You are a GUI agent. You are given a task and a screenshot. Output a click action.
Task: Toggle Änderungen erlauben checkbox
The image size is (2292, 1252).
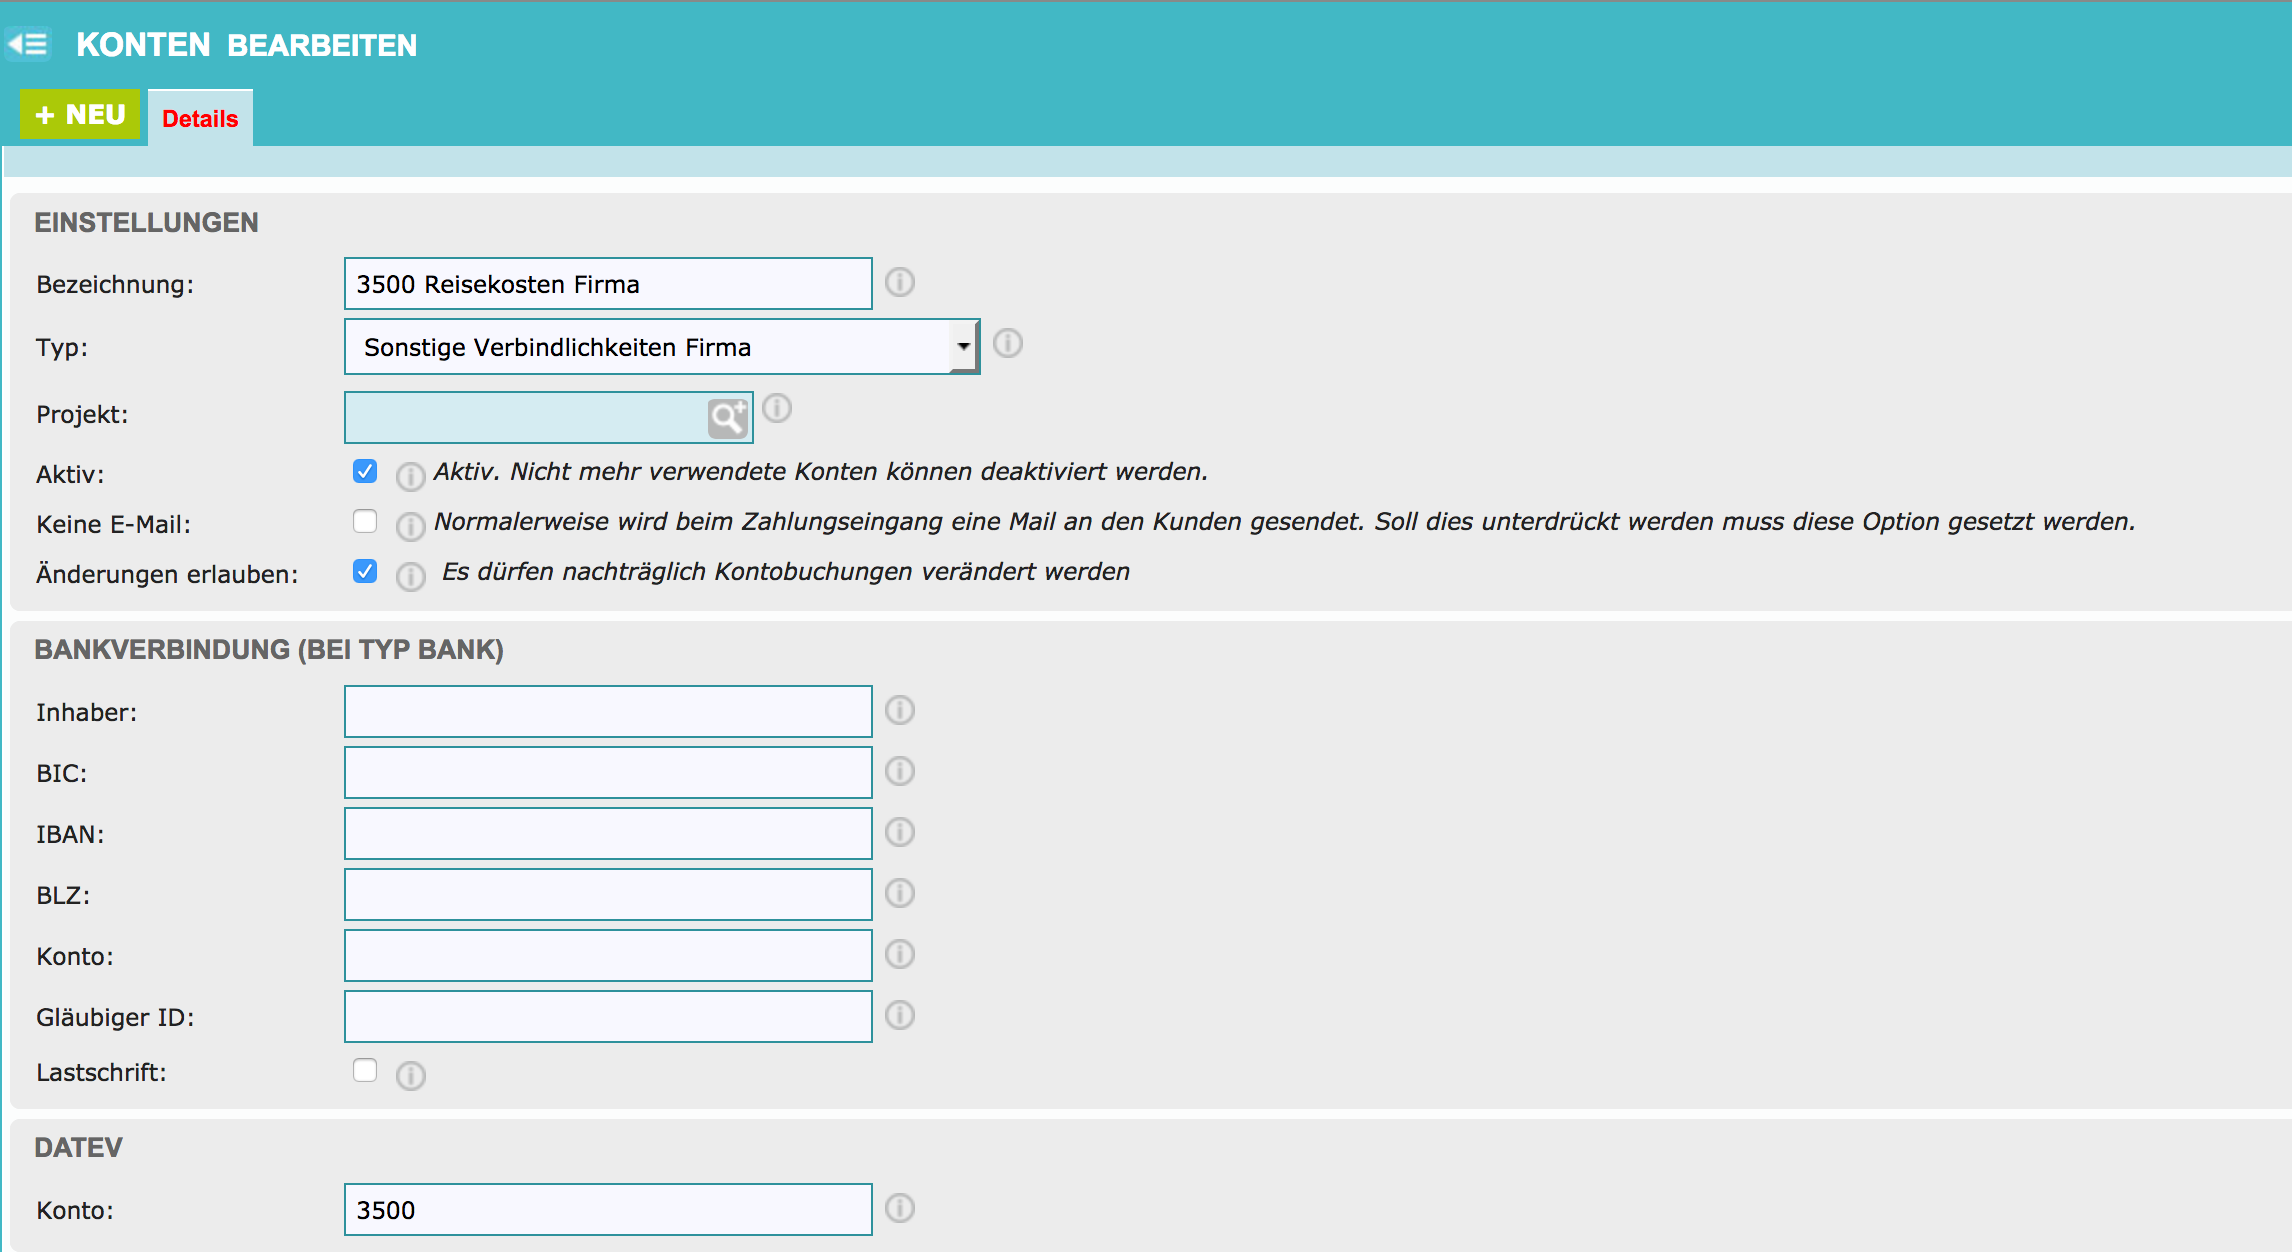(x=365, y=571)
